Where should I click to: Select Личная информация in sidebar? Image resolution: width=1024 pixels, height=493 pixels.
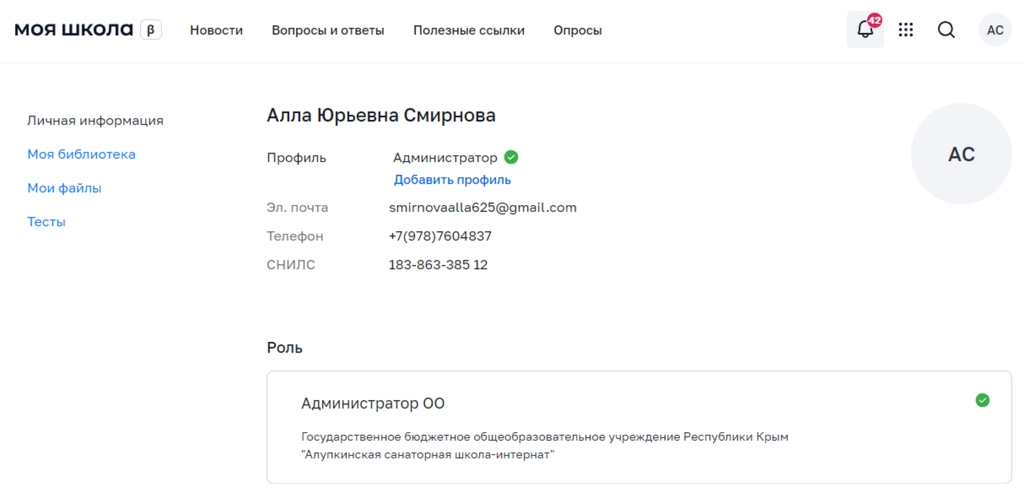click(x=95, y=121)
